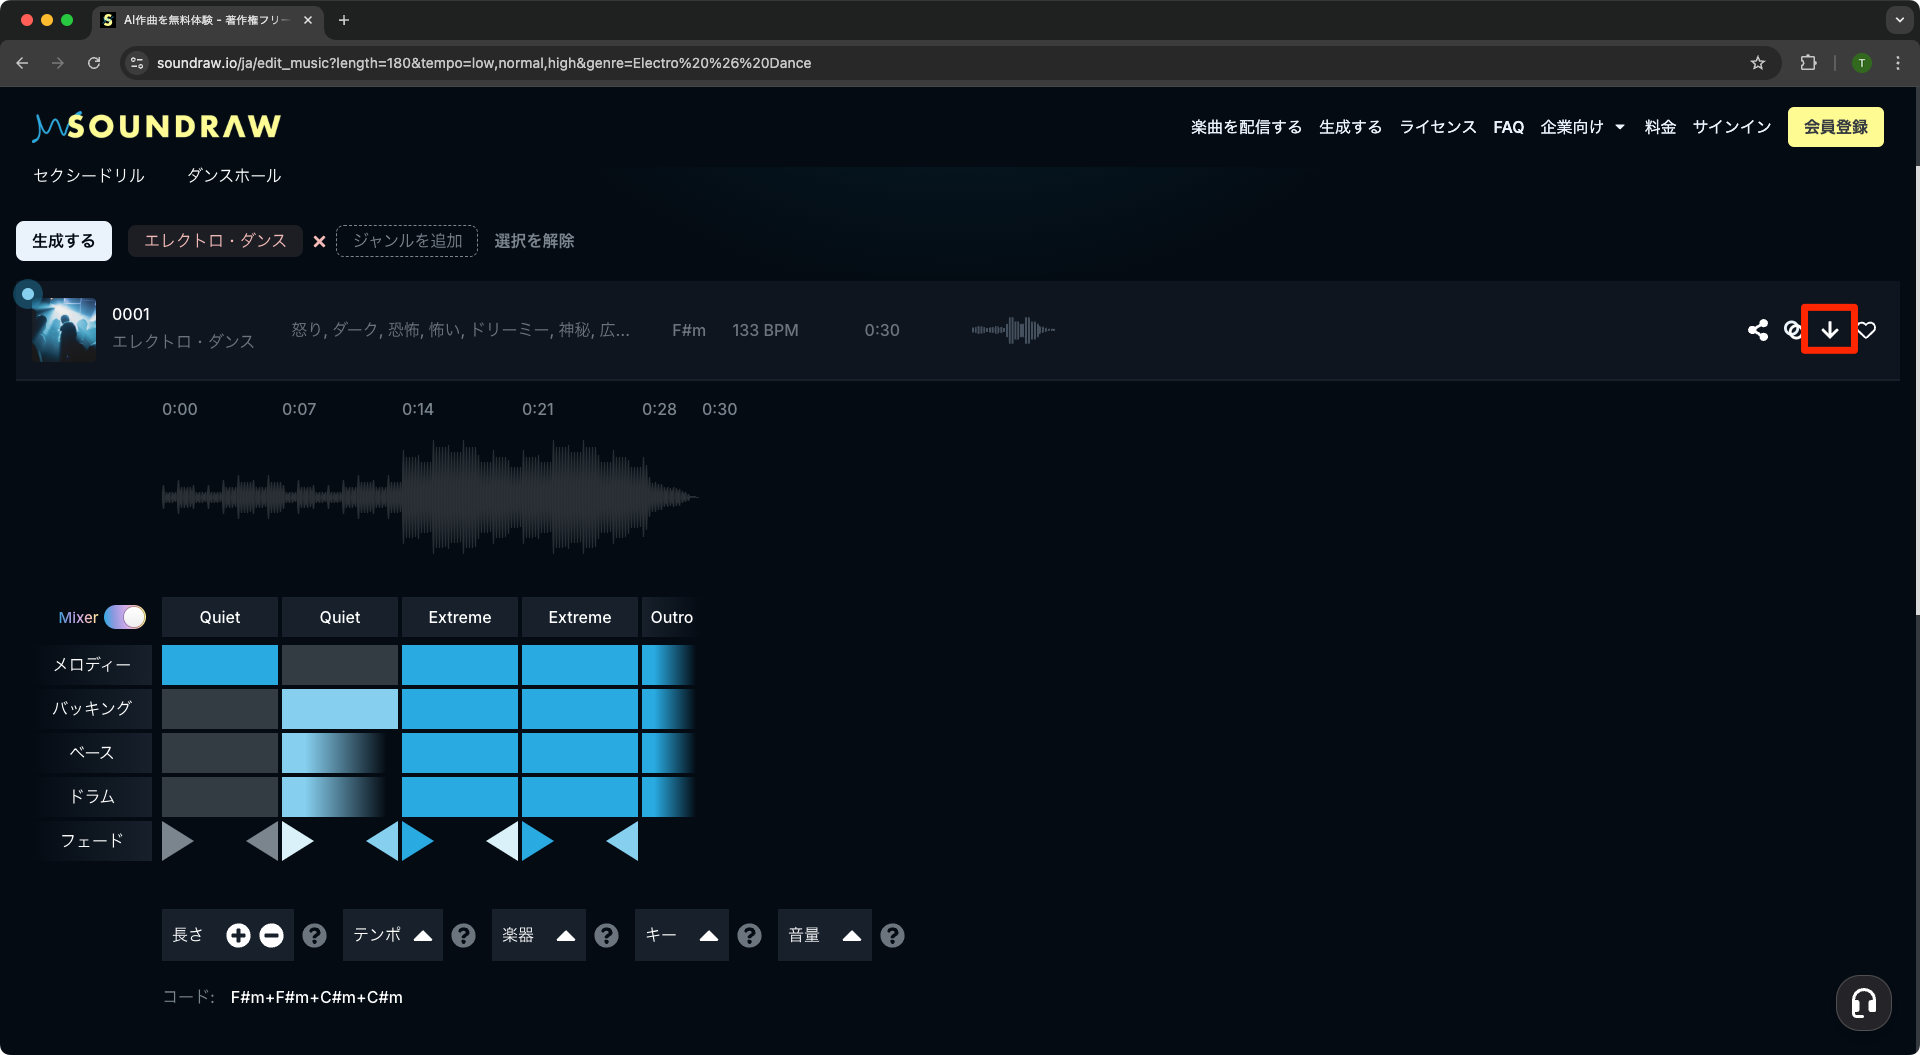Open the Chrome three-dot menu

(1898, 63)
